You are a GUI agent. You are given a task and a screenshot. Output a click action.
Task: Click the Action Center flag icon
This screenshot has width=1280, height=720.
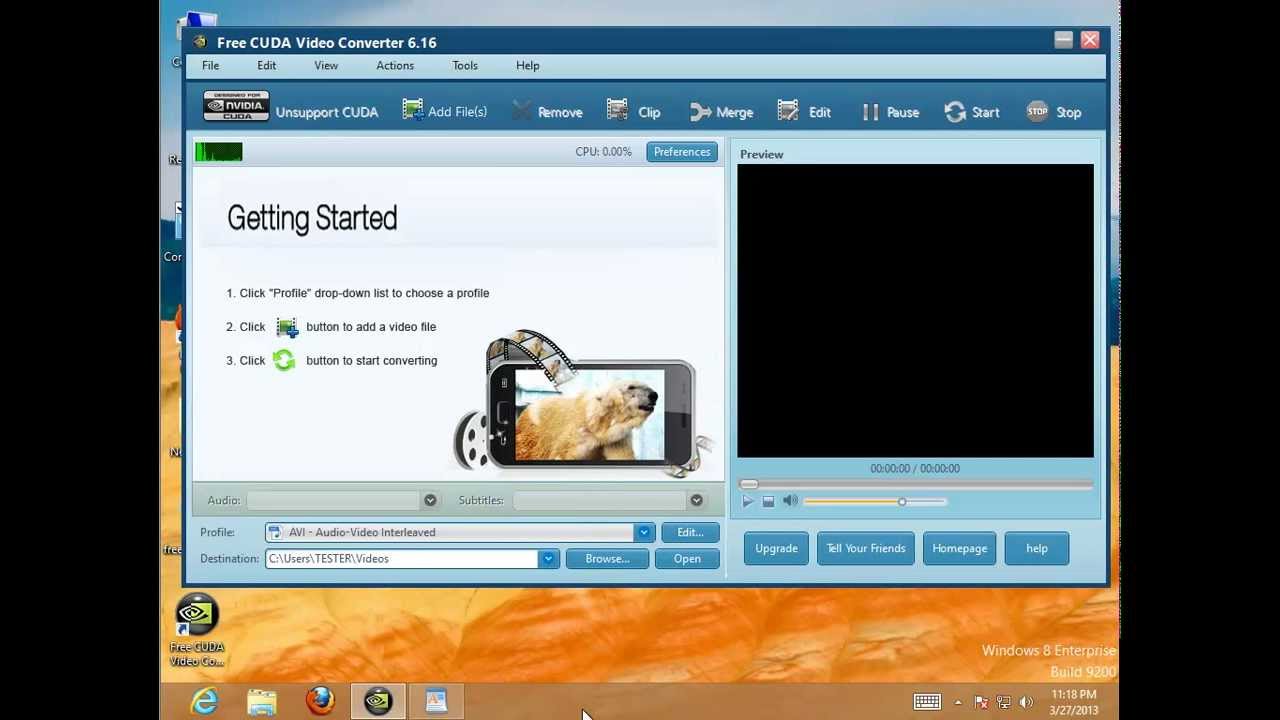tap(982, 702)
